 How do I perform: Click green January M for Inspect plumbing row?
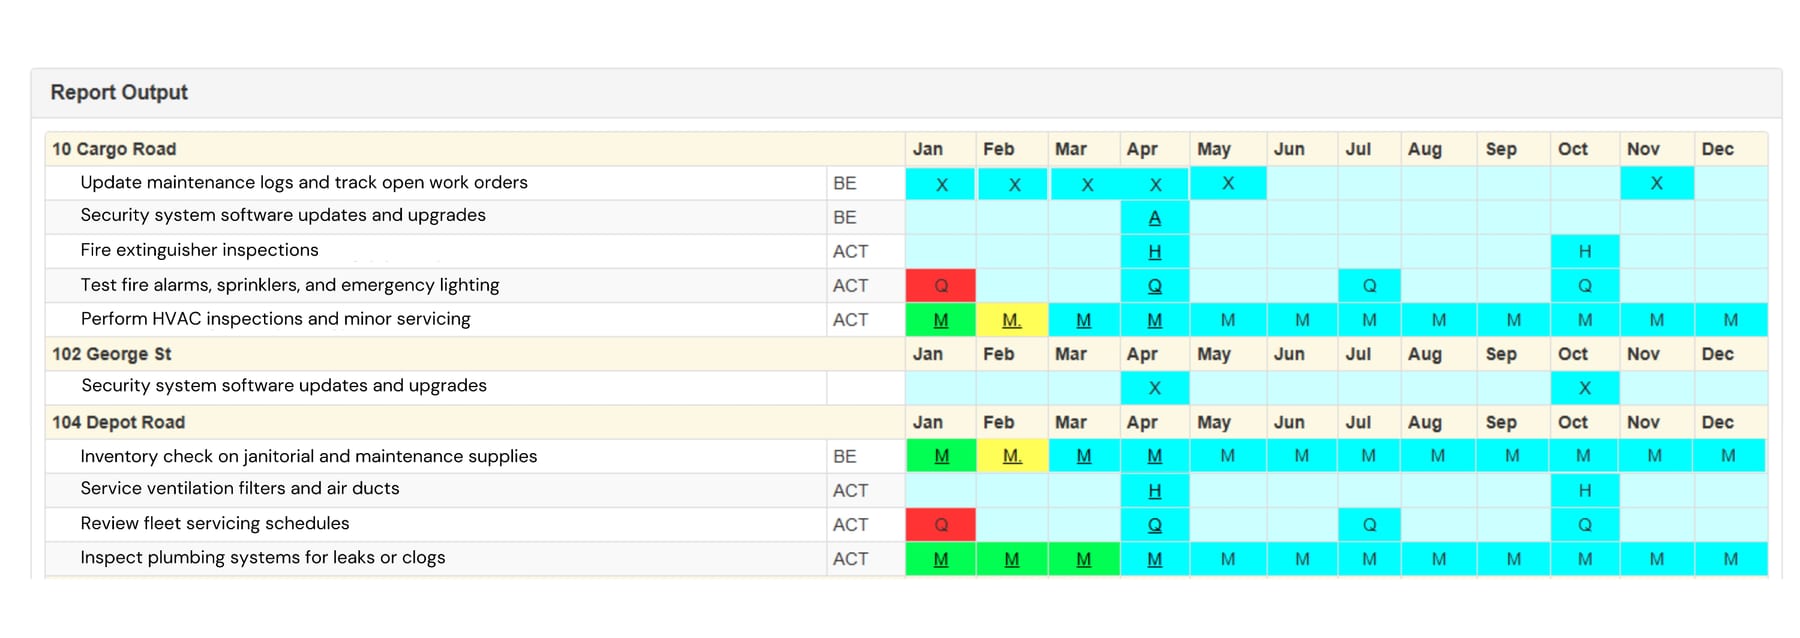tap(941, 559)
